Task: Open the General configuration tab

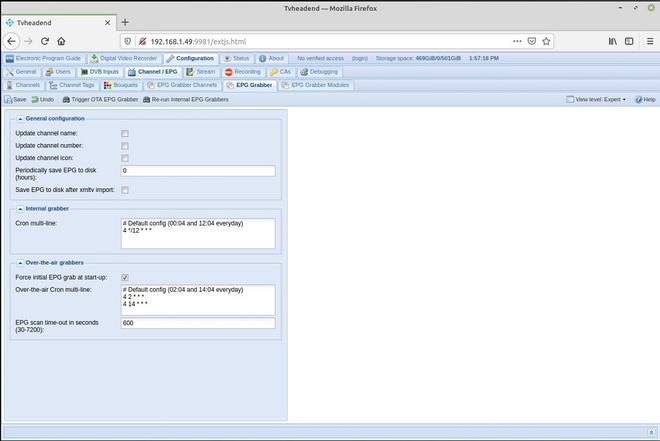Action: 22,72
